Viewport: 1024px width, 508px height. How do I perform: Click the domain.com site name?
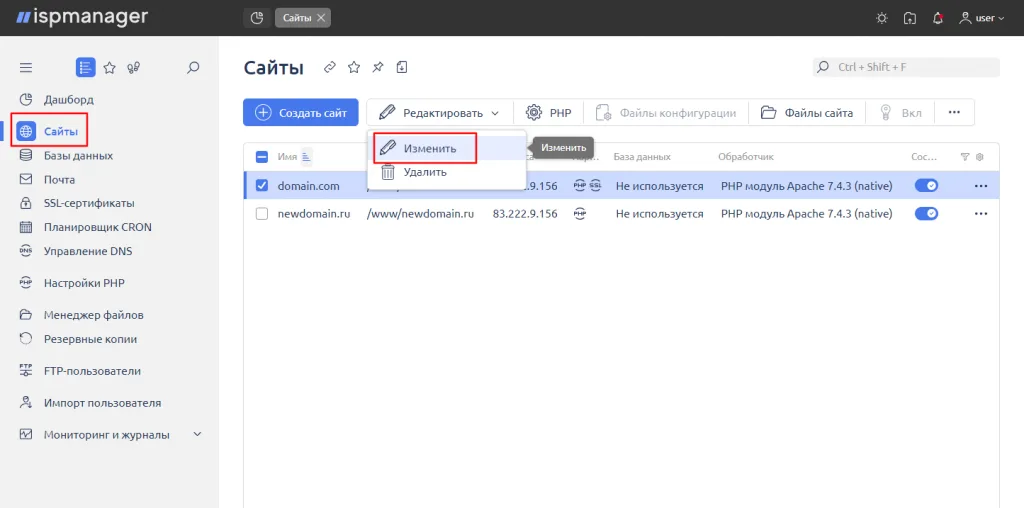pos(308,186)
